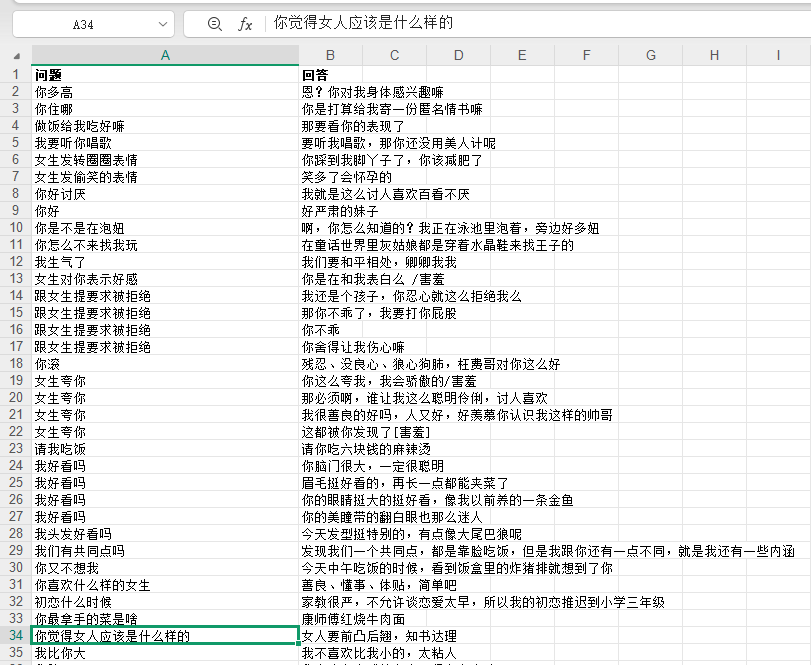This screenshot has width=811, height=665.
Task: Open the insert function fx button
Action: point(245,24)
